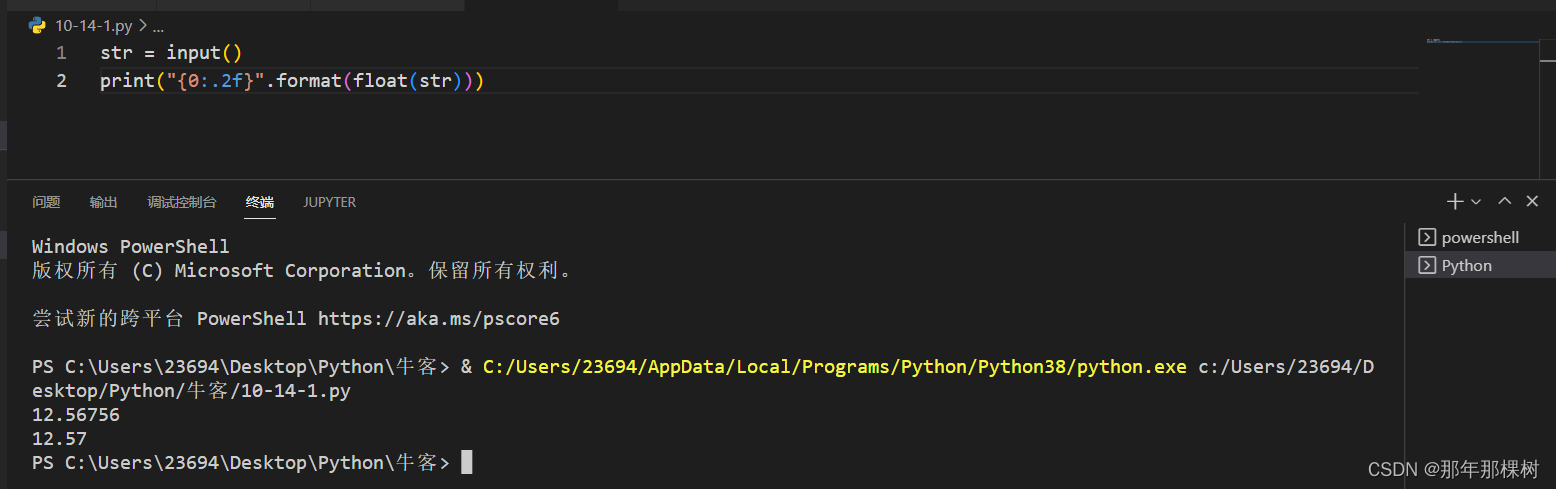Select the 终端 (Terminal) tab

[x=260, y=202]
